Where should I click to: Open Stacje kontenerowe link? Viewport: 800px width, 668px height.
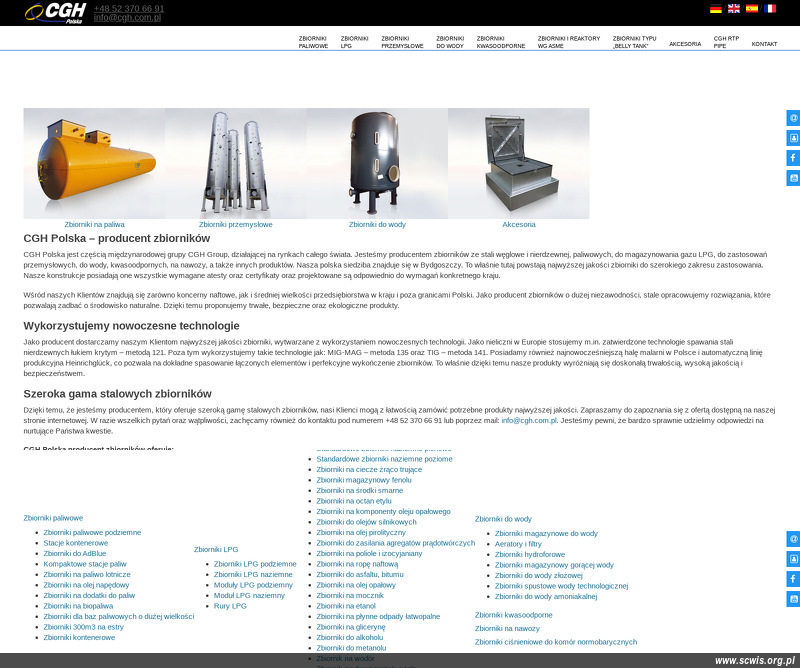click(x=76, y=543)
